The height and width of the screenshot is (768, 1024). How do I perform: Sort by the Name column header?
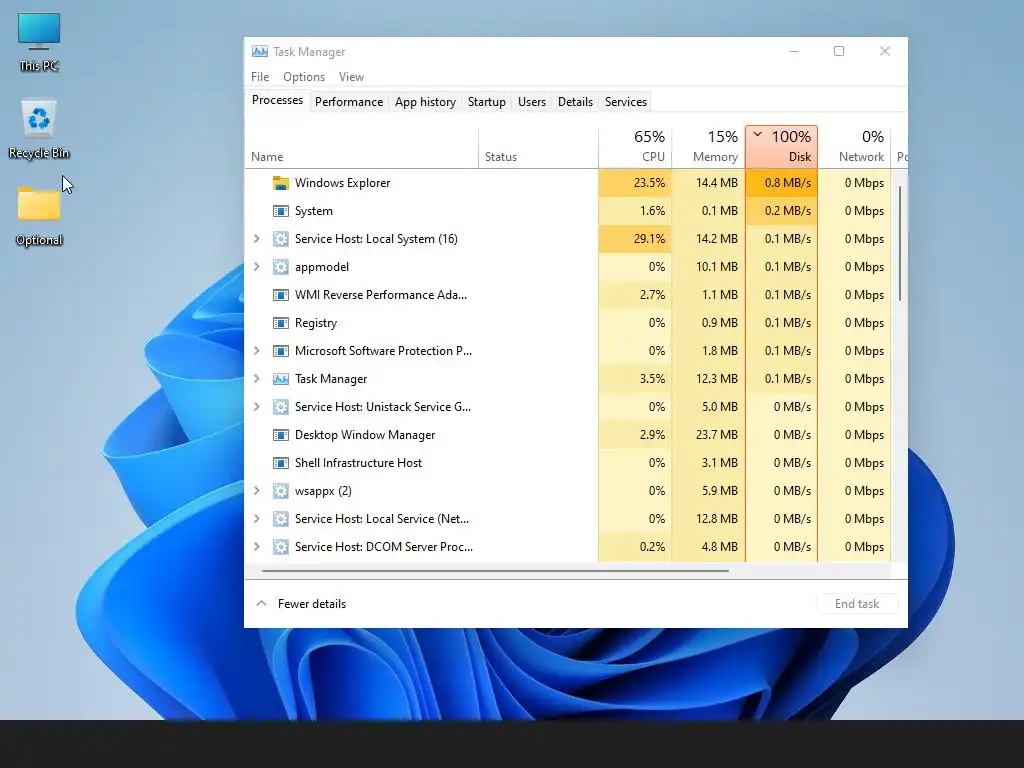pyautogui.click(x=361, y=147)
